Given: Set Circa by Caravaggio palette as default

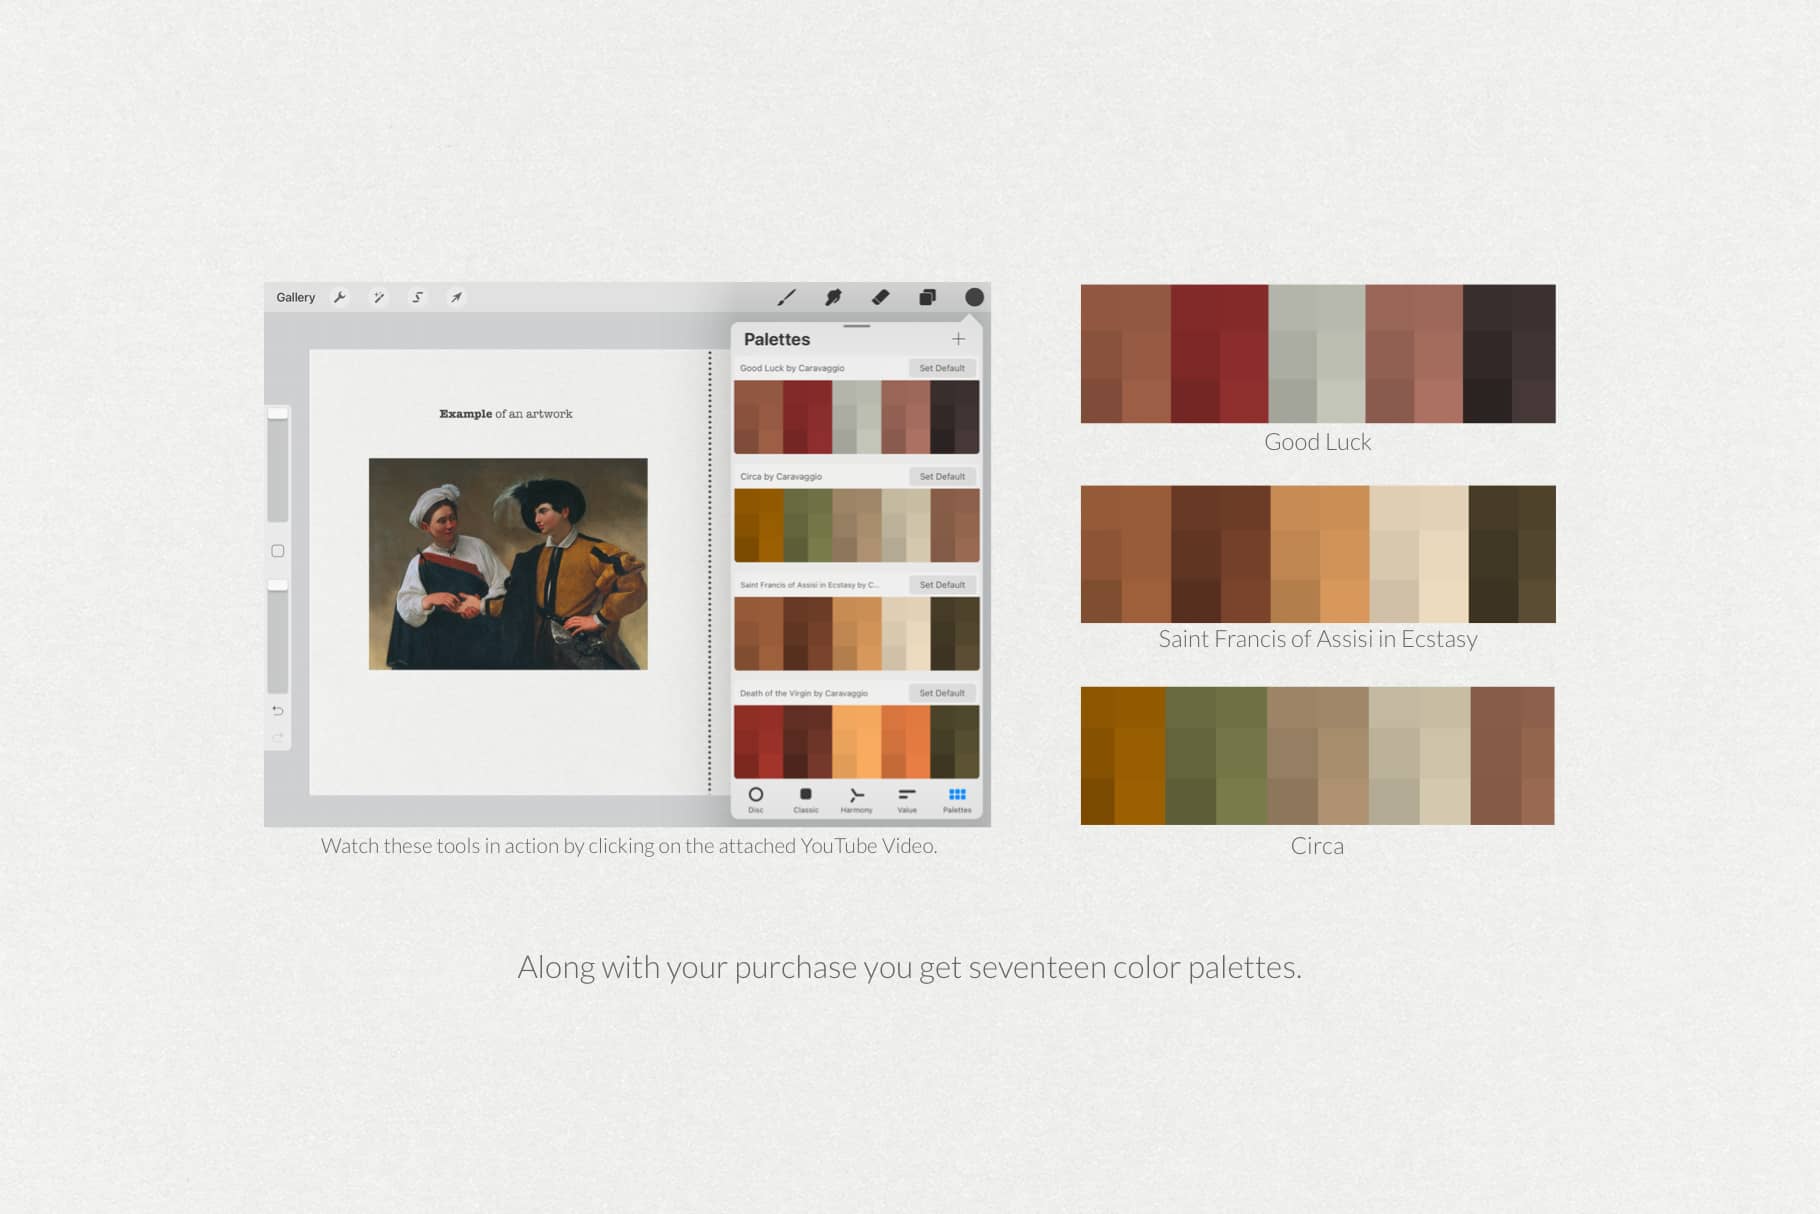Looking at the screenshot, I should point(941,476).
